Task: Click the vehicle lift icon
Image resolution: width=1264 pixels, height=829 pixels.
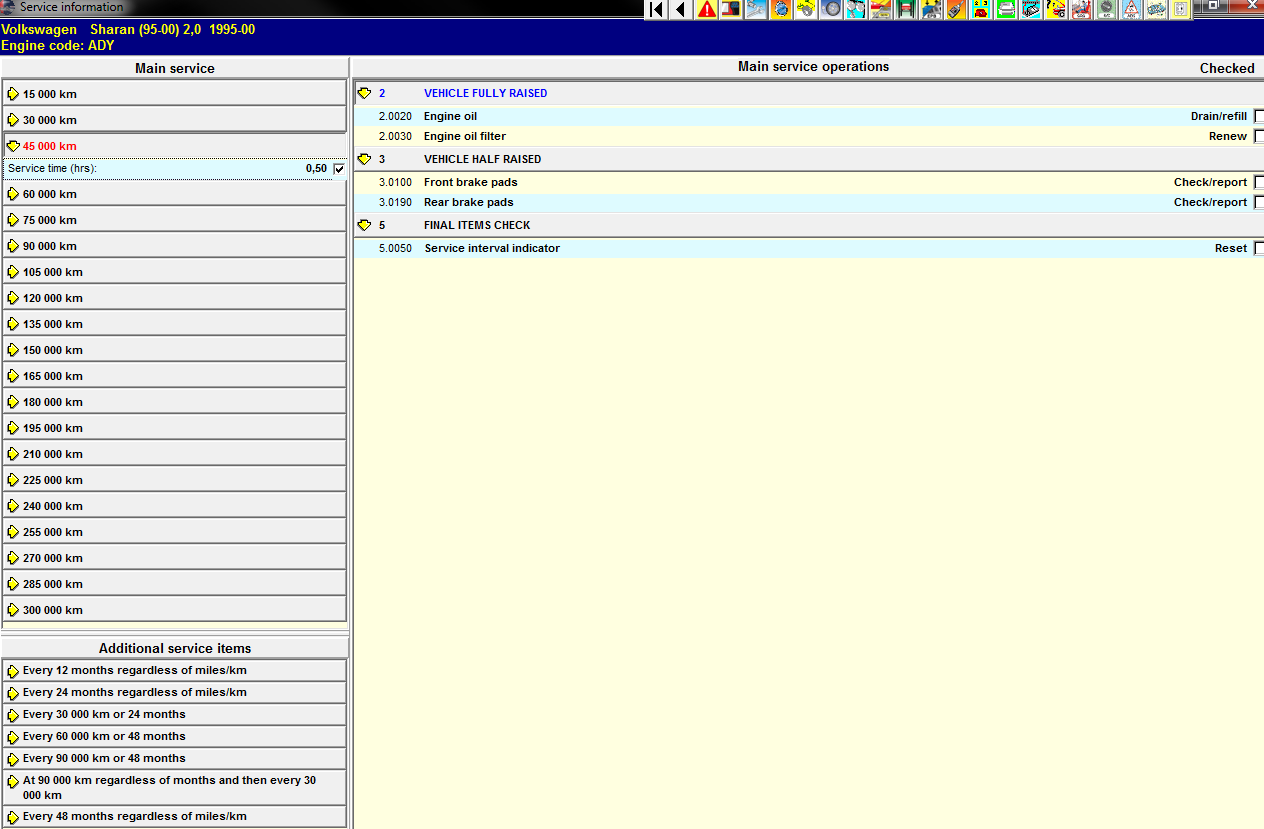Action: click(907, 9)
